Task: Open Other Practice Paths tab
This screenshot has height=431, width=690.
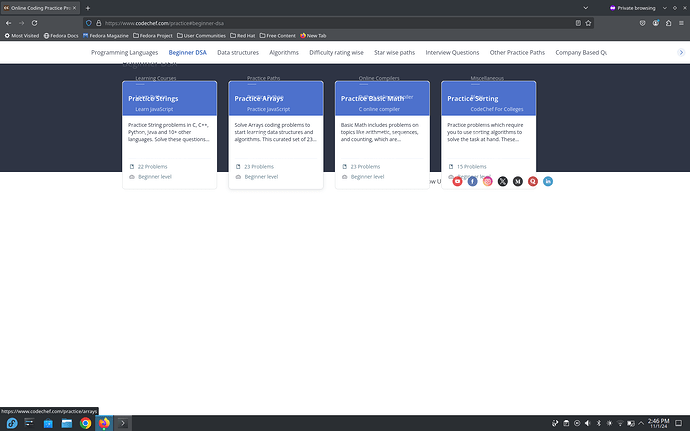Action: click(x=517, y=52)
